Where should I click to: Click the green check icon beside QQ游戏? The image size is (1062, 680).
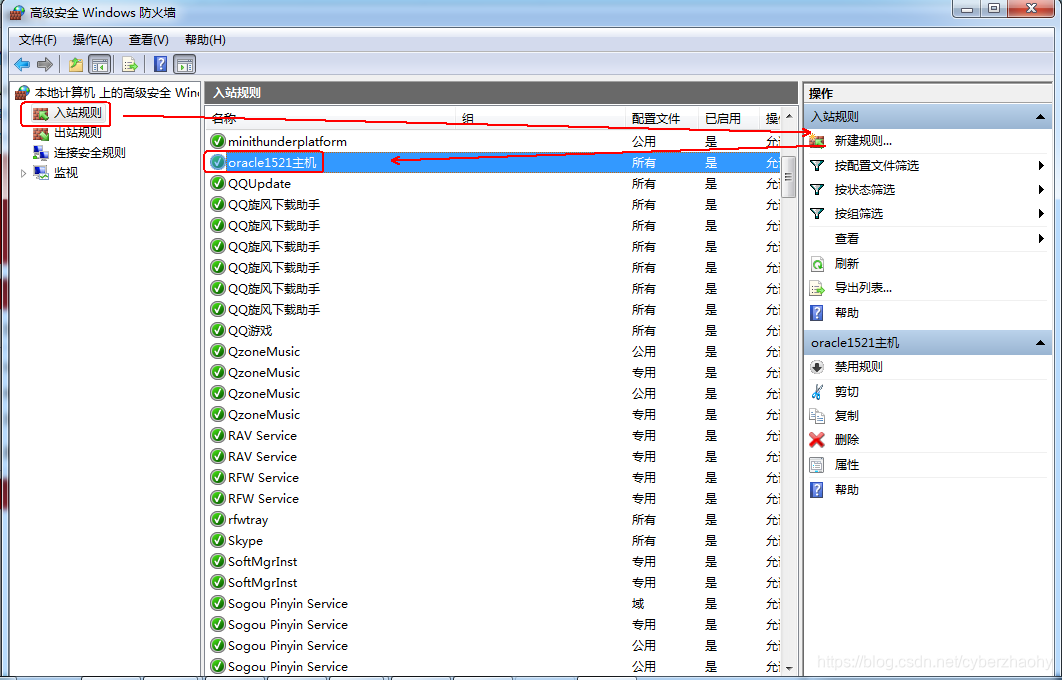(217, 330)
